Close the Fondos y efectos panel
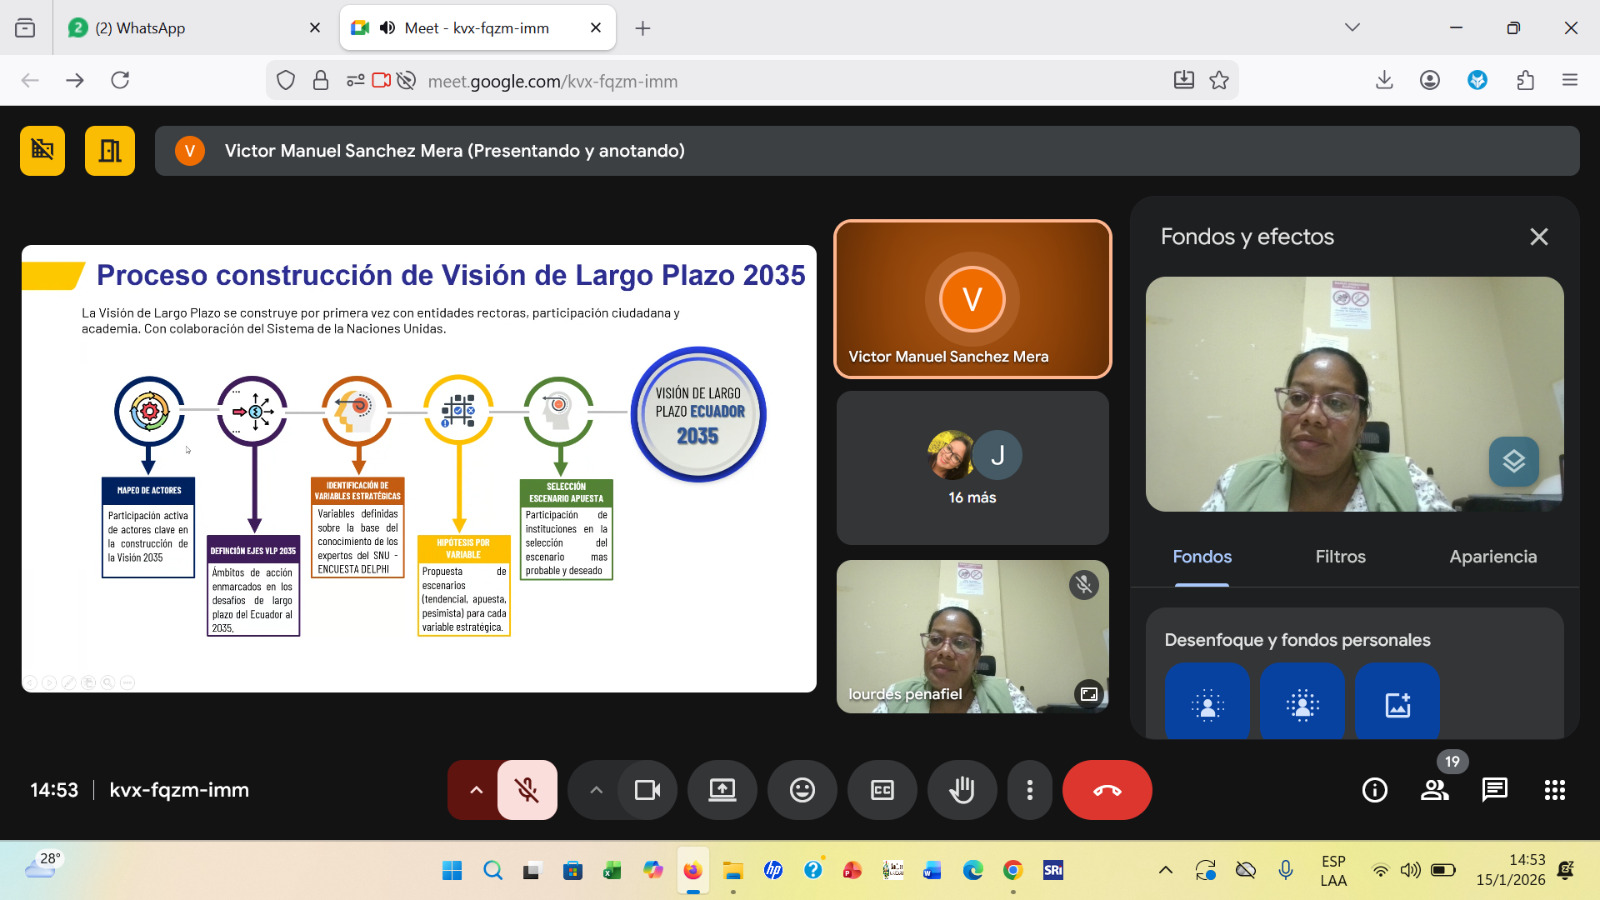Viewport: 1600px width, 900px height. click(1538, 237)
